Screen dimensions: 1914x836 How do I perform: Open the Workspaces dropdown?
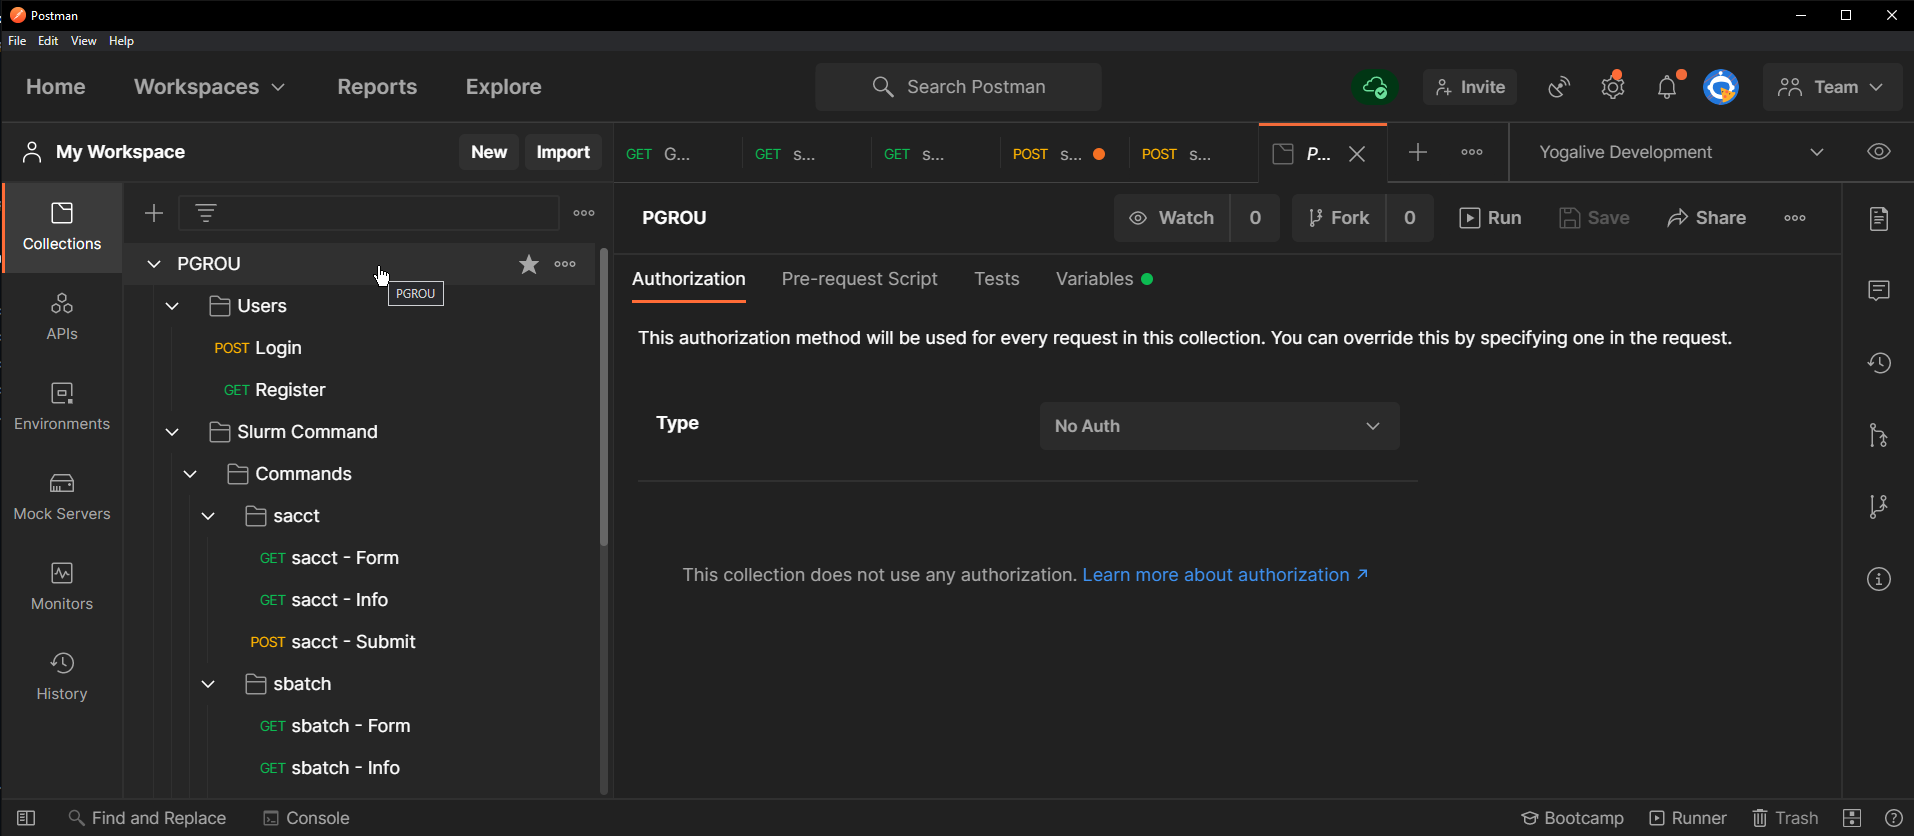(209, 87)
